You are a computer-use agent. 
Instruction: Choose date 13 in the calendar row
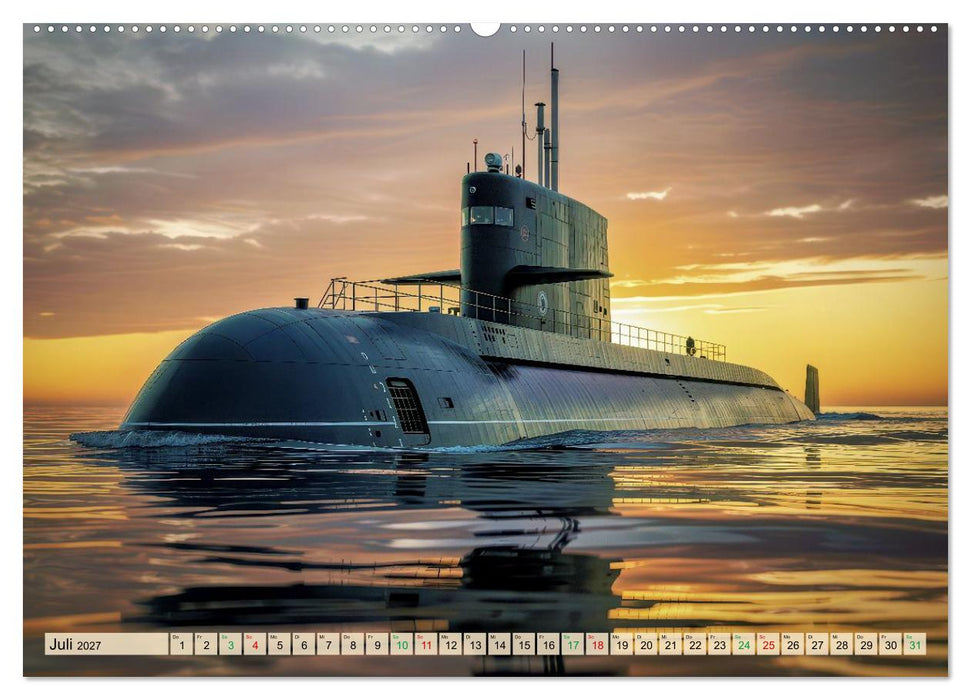pyautogui.click(x=475, y=644)
